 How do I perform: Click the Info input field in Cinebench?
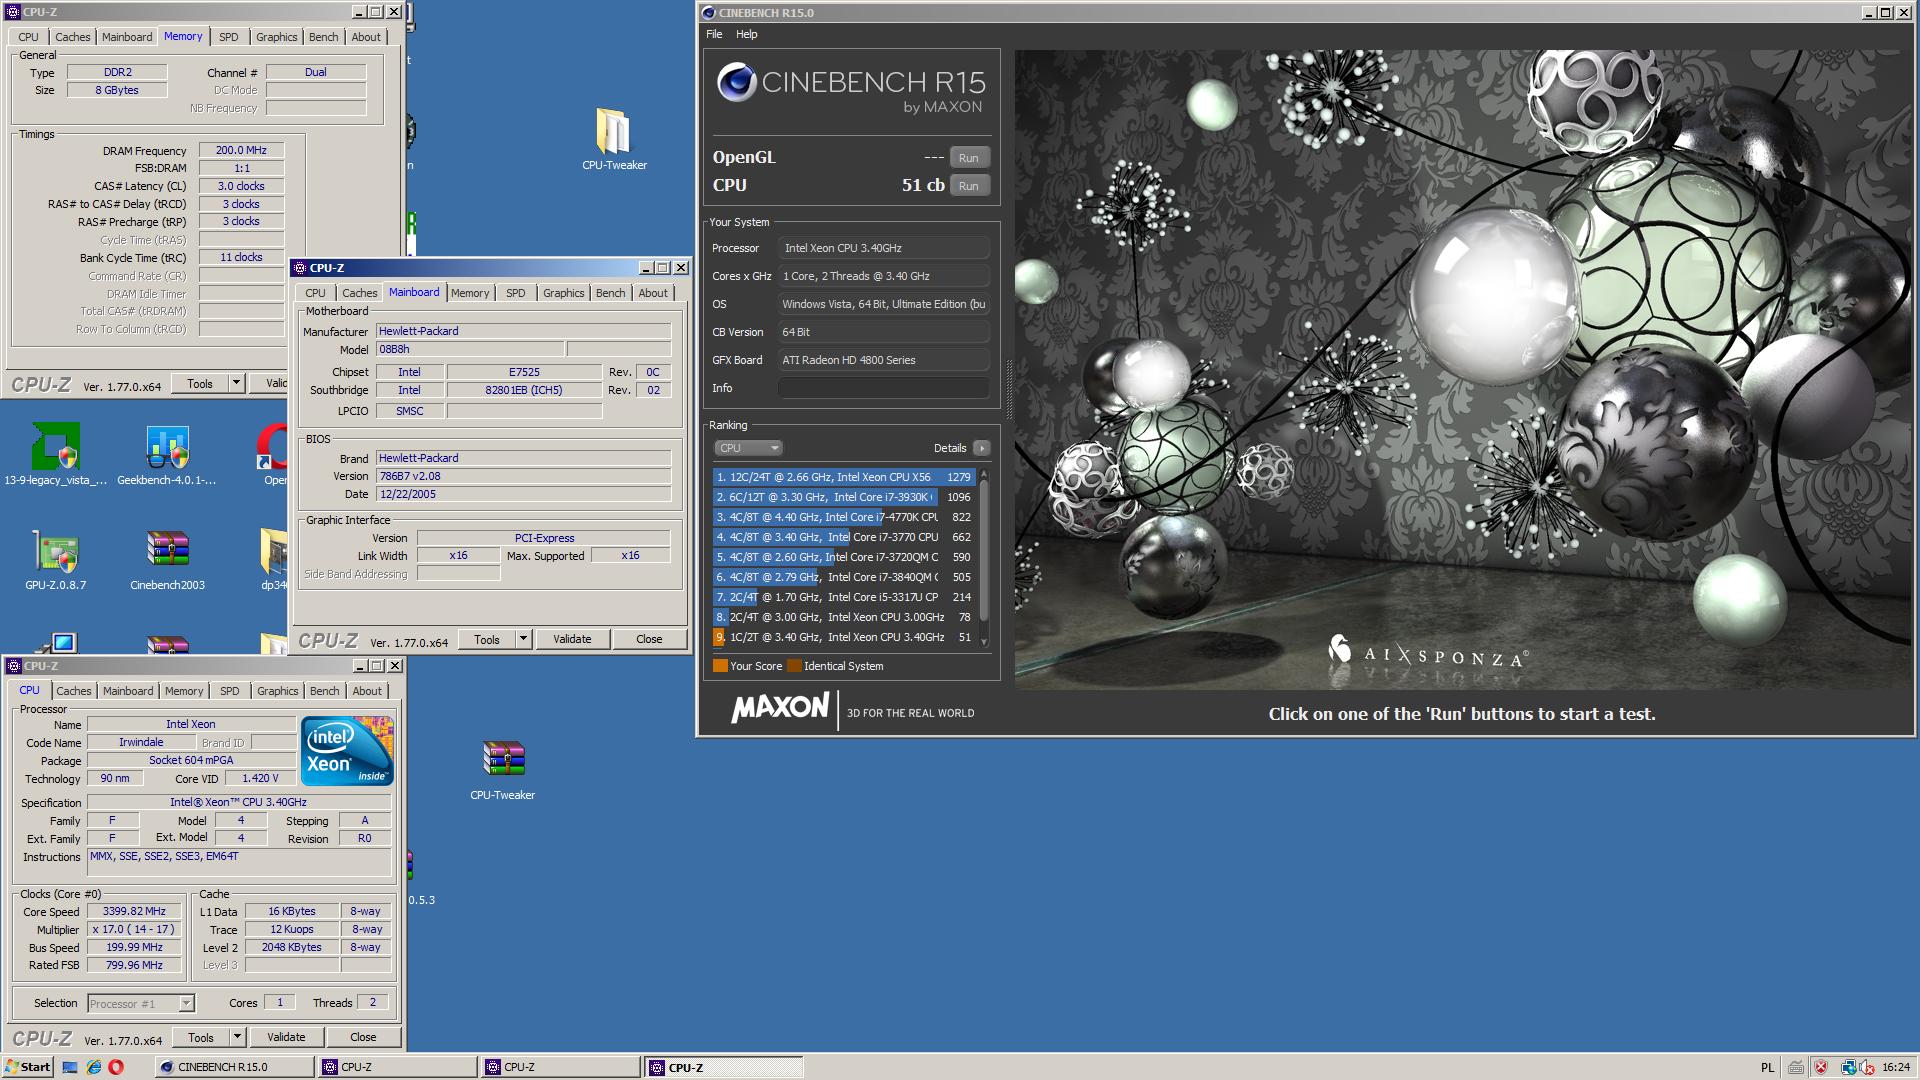[884, 388]
